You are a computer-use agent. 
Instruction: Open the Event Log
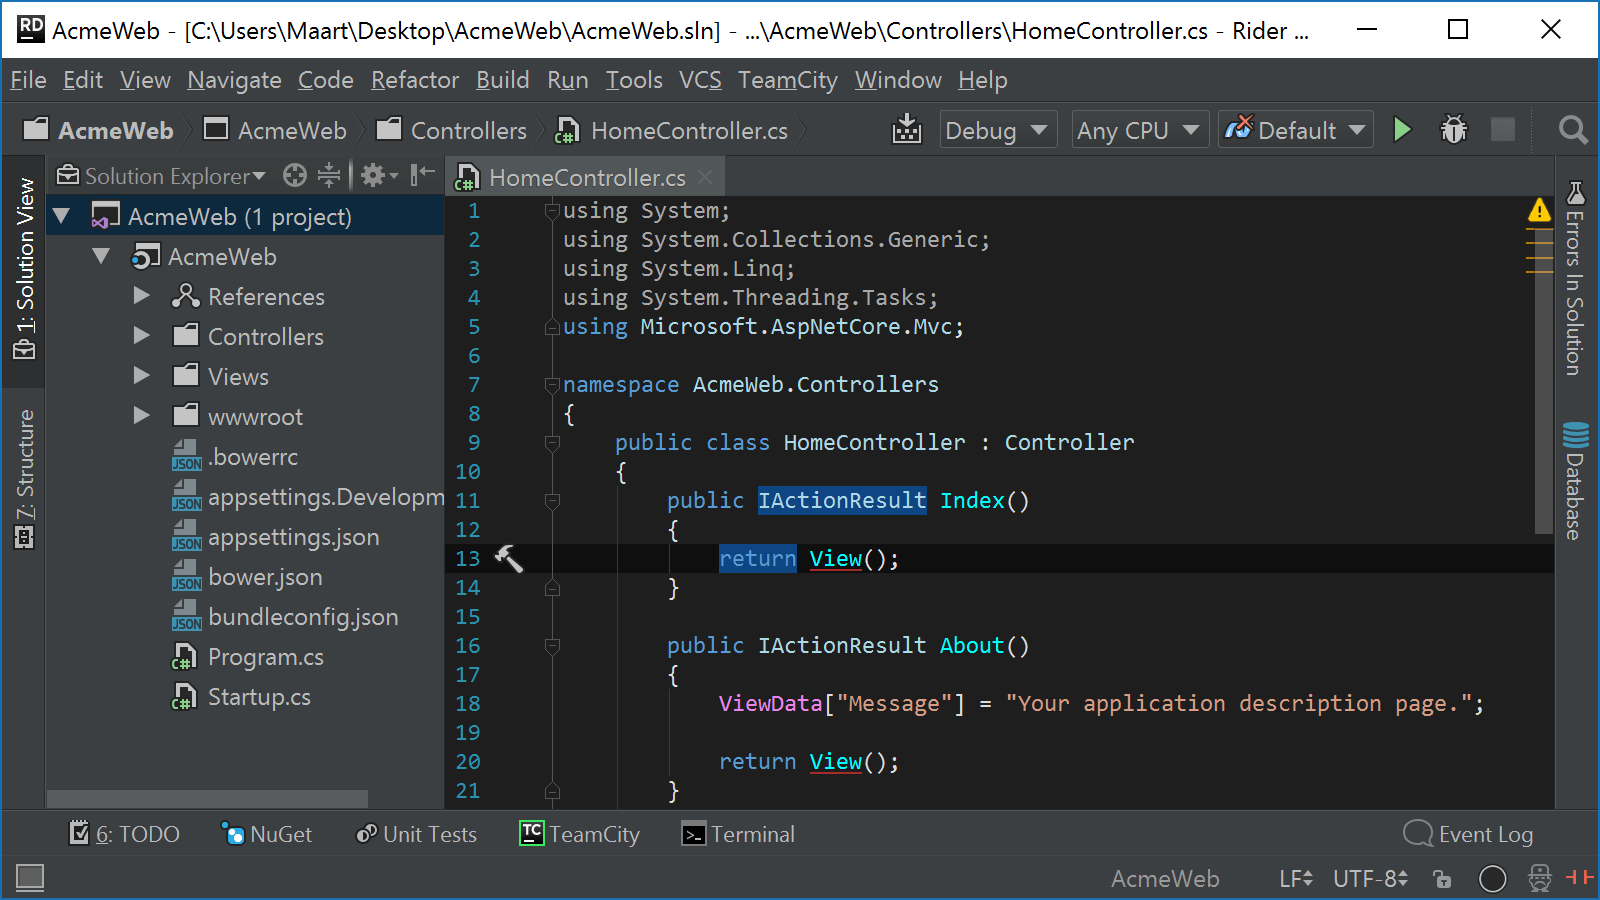[x=1468, y=834]
